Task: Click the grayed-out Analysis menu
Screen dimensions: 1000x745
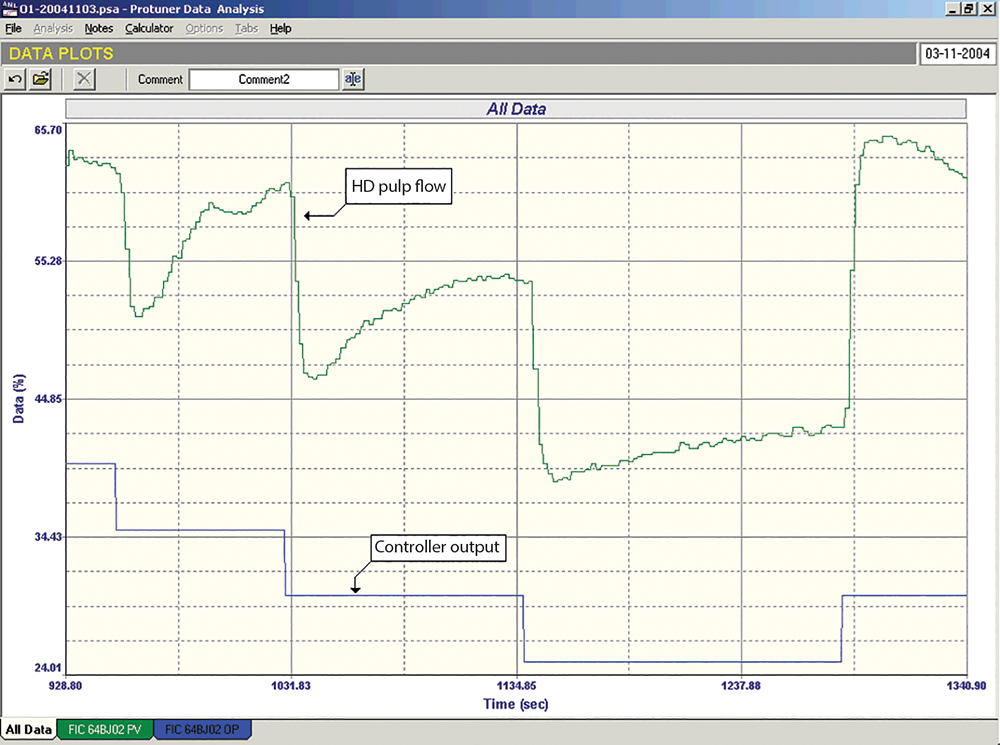Action: coord(53,28)
